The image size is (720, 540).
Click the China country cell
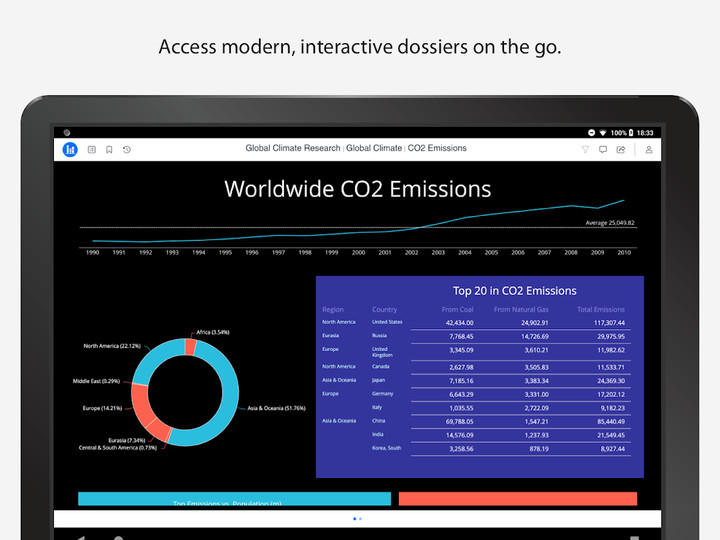(x=381, y=421)
